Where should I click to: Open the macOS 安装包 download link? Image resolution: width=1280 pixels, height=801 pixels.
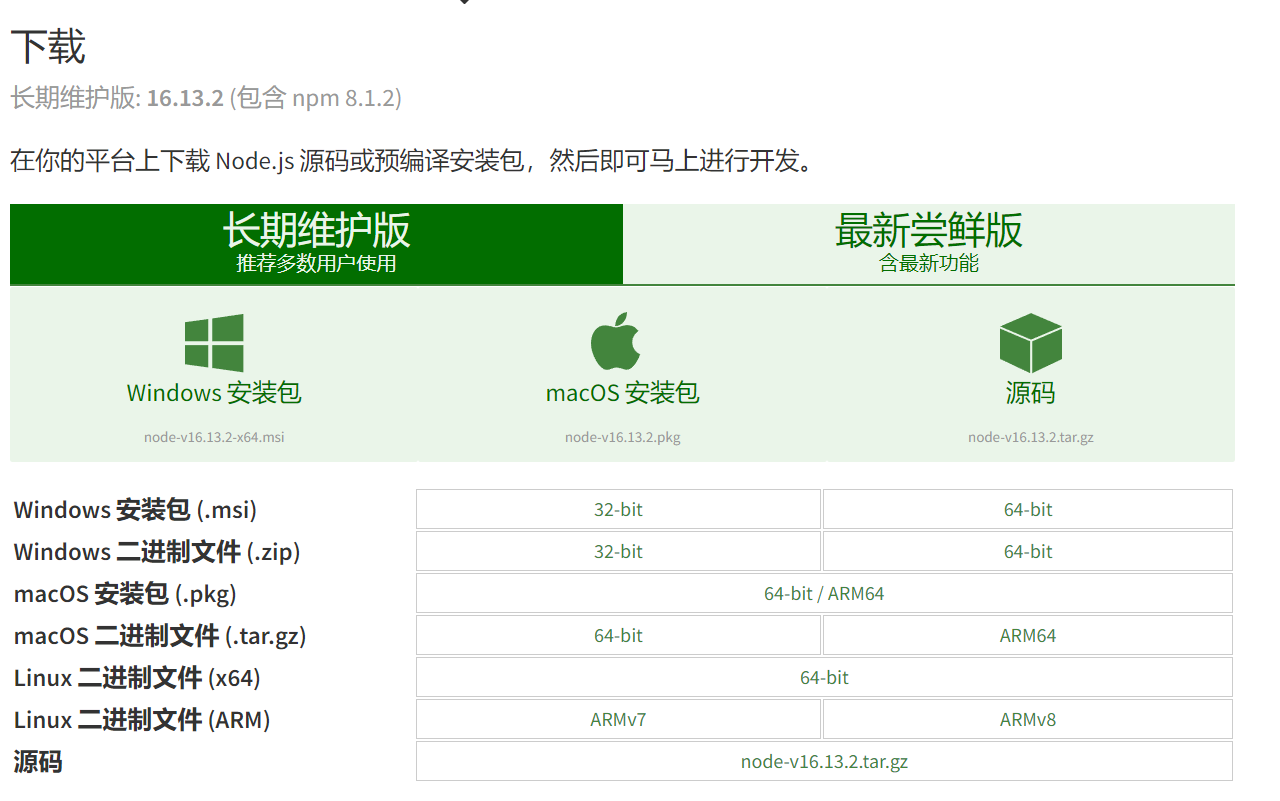[x=622, y=393]
